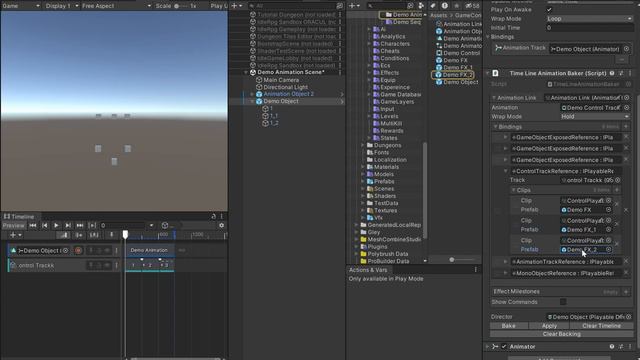The width and height of the screenshot is (640, 360).
Task: Open Timeline add track plus menu
Action: (x=16, y=235)
